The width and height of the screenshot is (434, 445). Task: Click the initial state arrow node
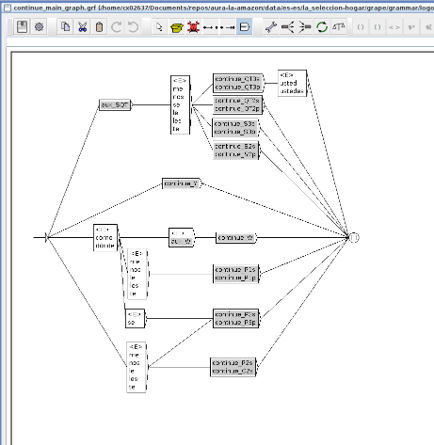(x=47, y=237)
